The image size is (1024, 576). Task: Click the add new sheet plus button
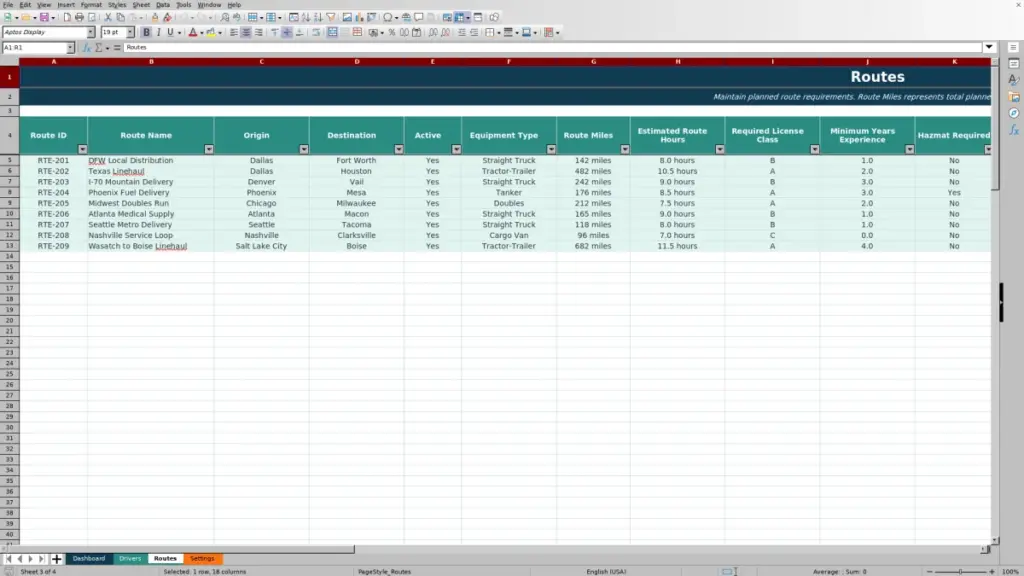56,559
